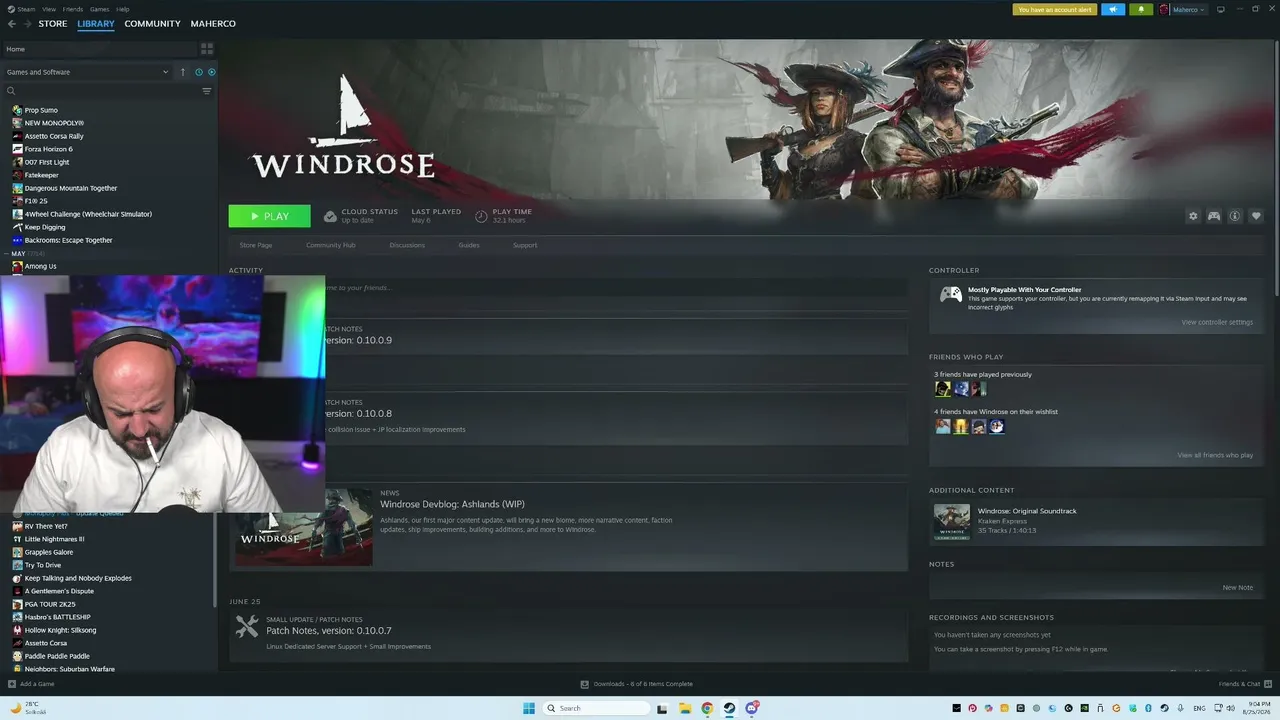This screenshot has height=720, width=1280.
Task: Toggle the ready-to-play filter icon
Action: (x=211, y=72)
